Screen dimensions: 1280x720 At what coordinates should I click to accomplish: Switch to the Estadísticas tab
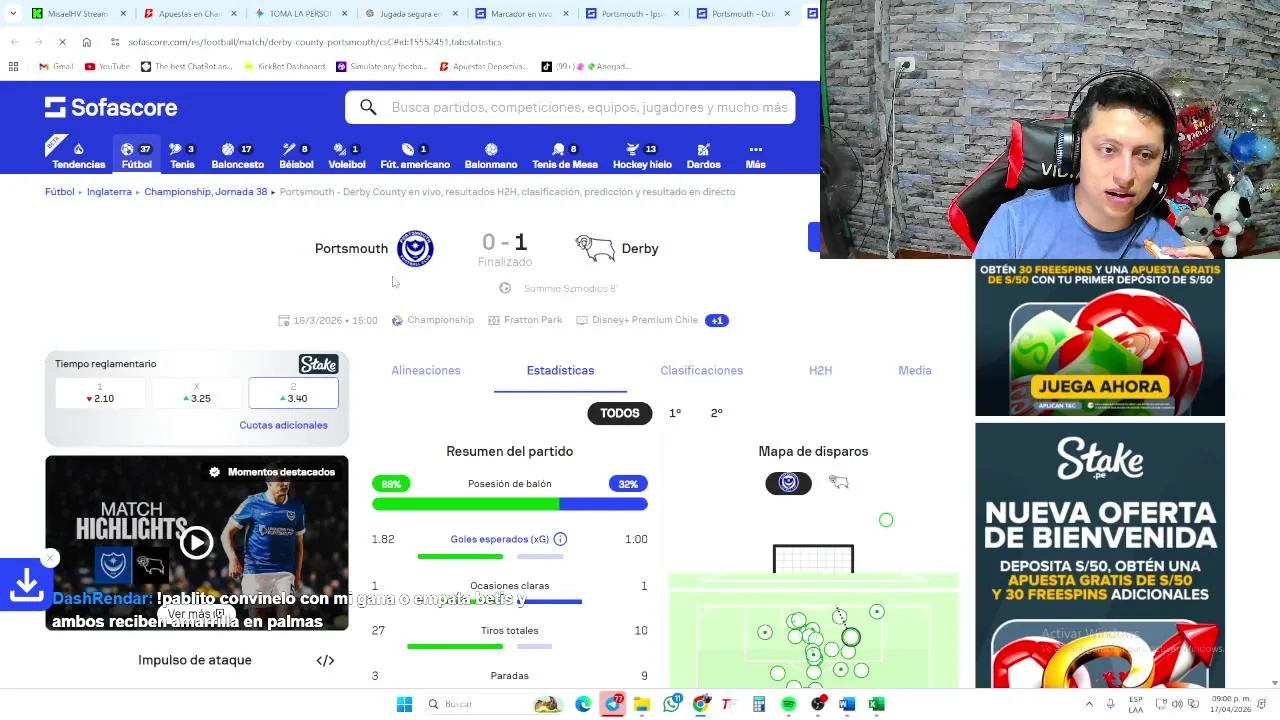click(560, 370)
